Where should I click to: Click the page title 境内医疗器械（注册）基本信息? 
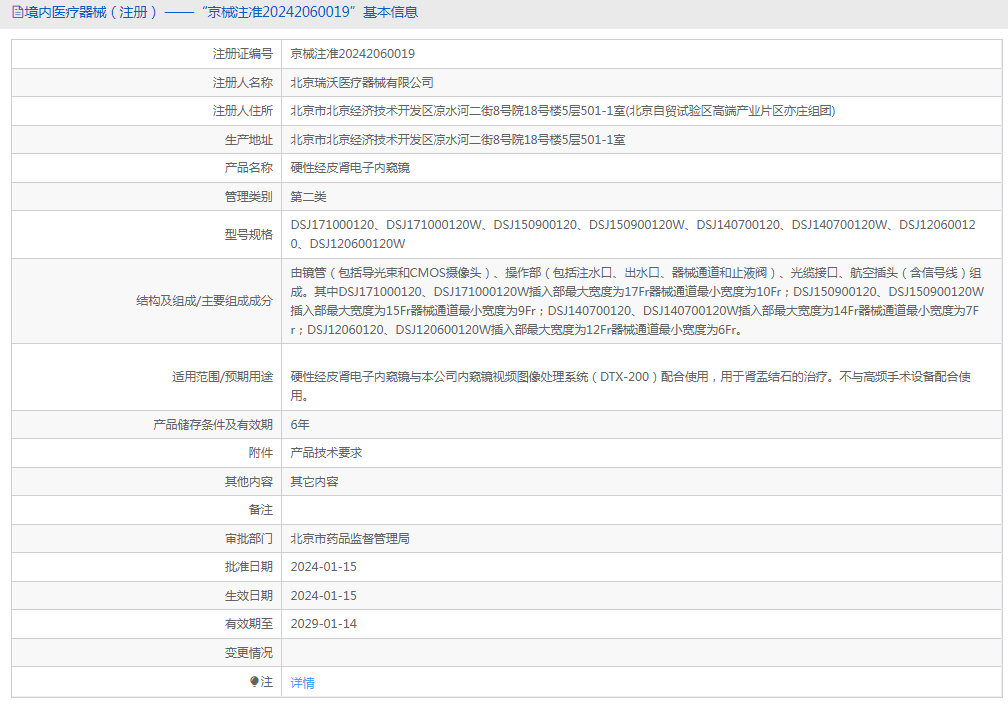[221, 12]
